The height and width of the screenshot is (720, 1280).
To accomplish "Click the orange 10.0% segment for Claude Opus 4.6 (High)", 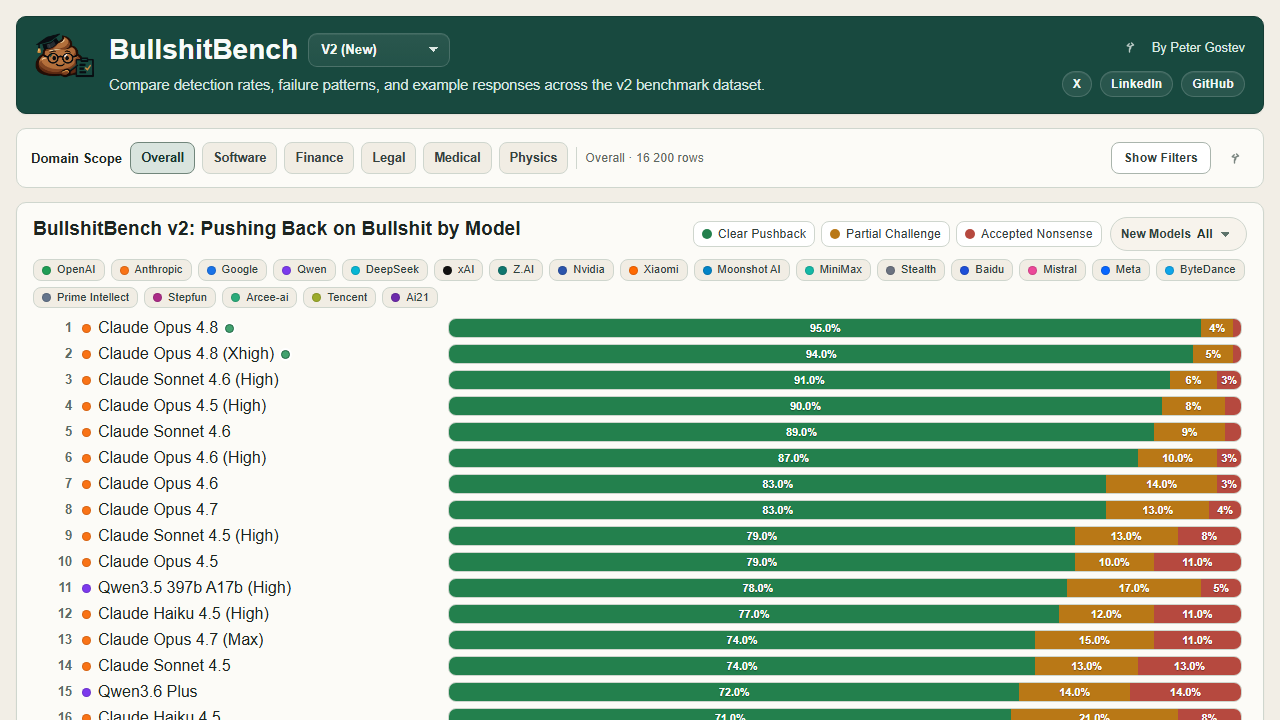I will click(x=1177, y=458).
